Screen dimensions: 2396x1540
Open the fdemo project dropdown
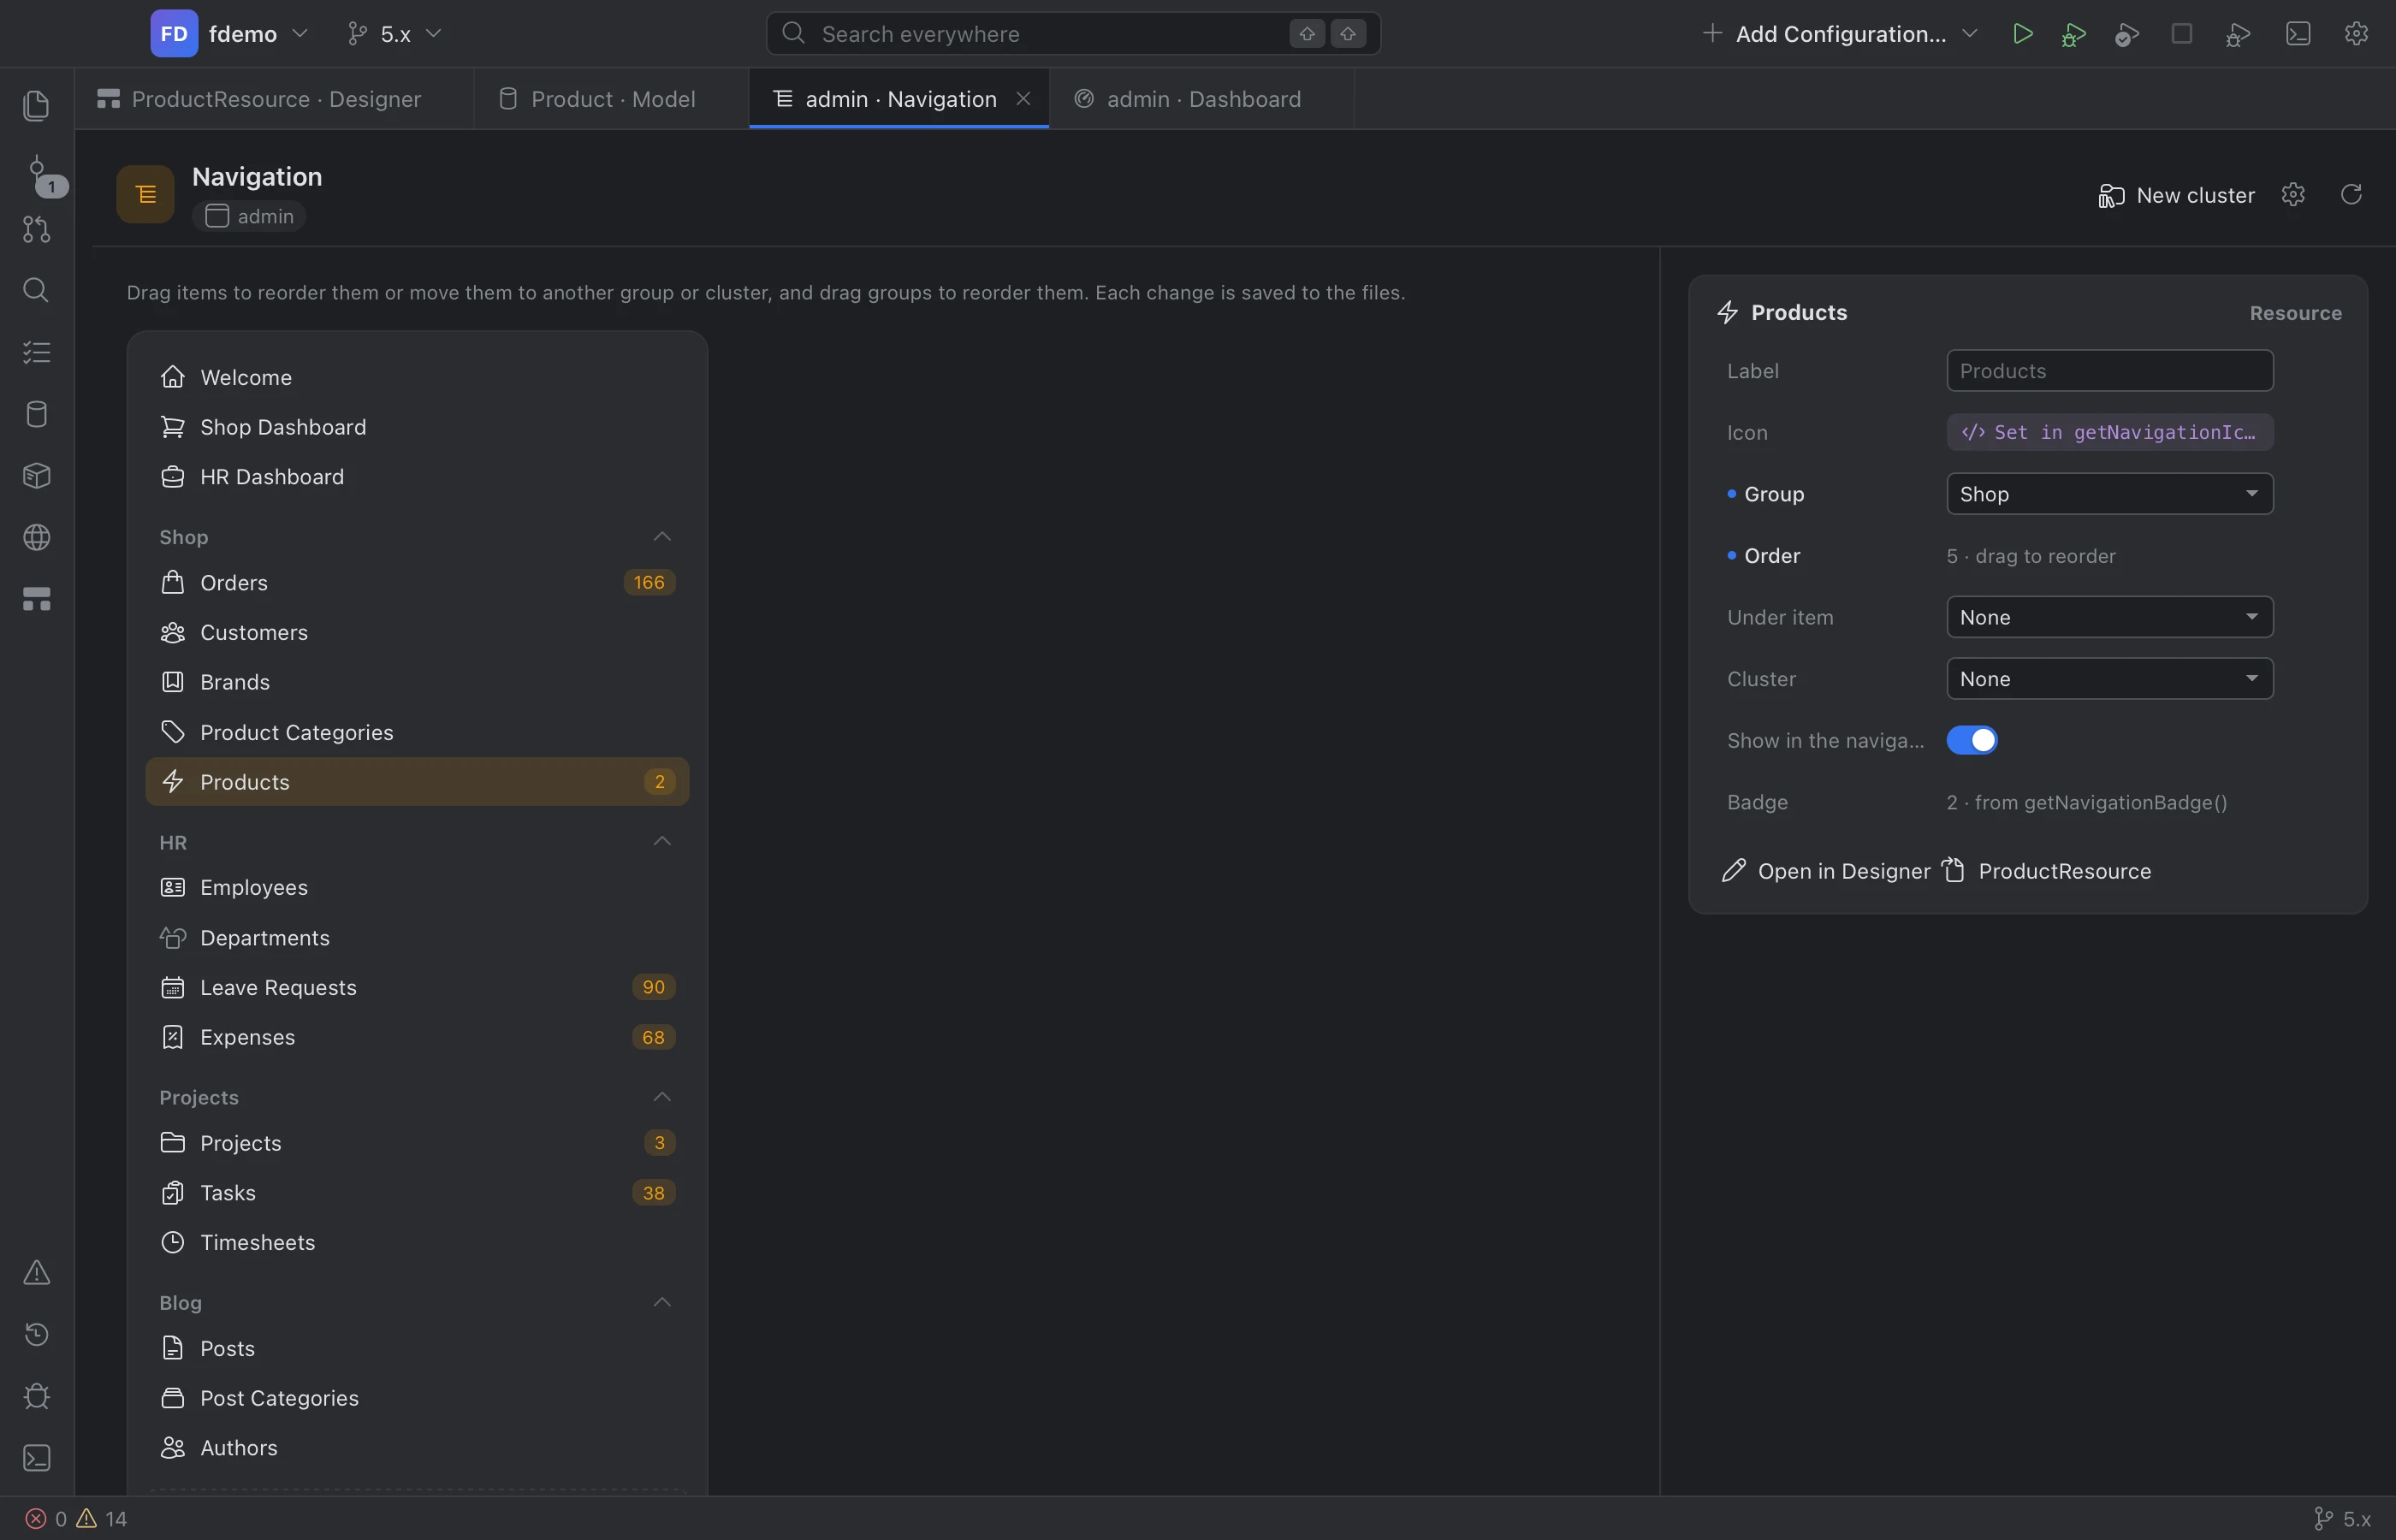click(230, 34)
